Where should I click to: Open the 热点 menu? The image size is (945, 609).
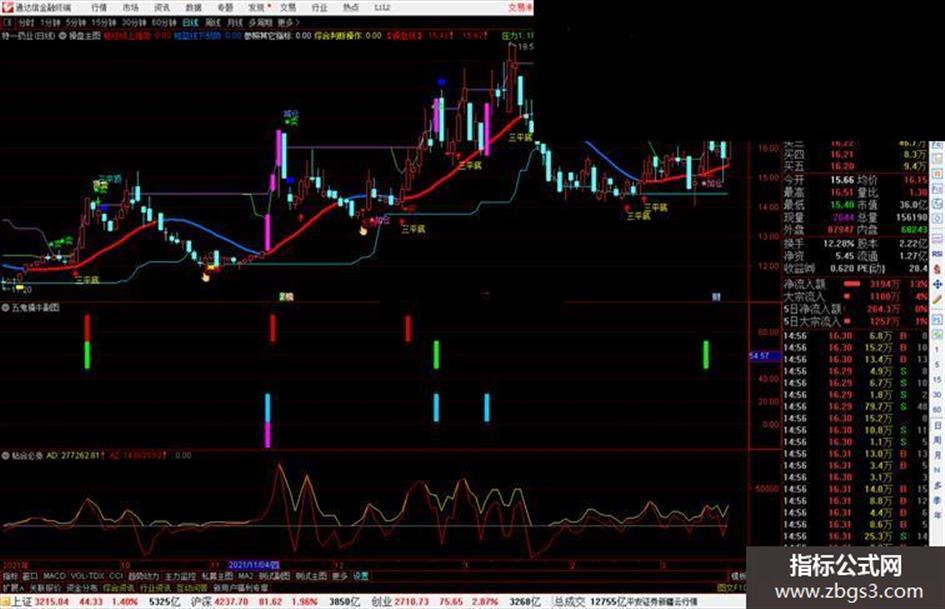click(350, 7)
